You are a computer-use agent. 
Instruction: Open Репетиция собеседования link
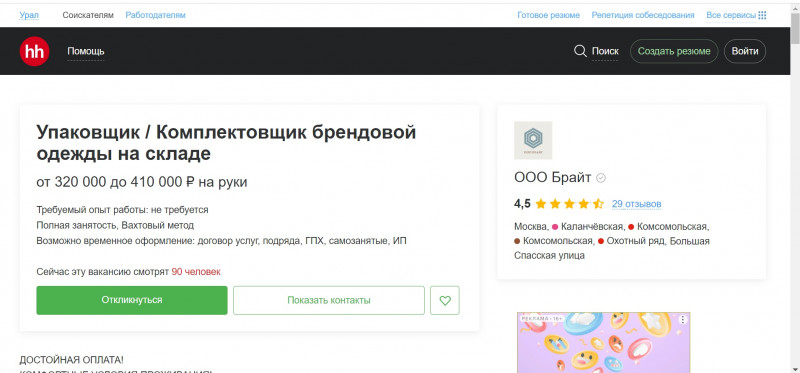(643, 15)
